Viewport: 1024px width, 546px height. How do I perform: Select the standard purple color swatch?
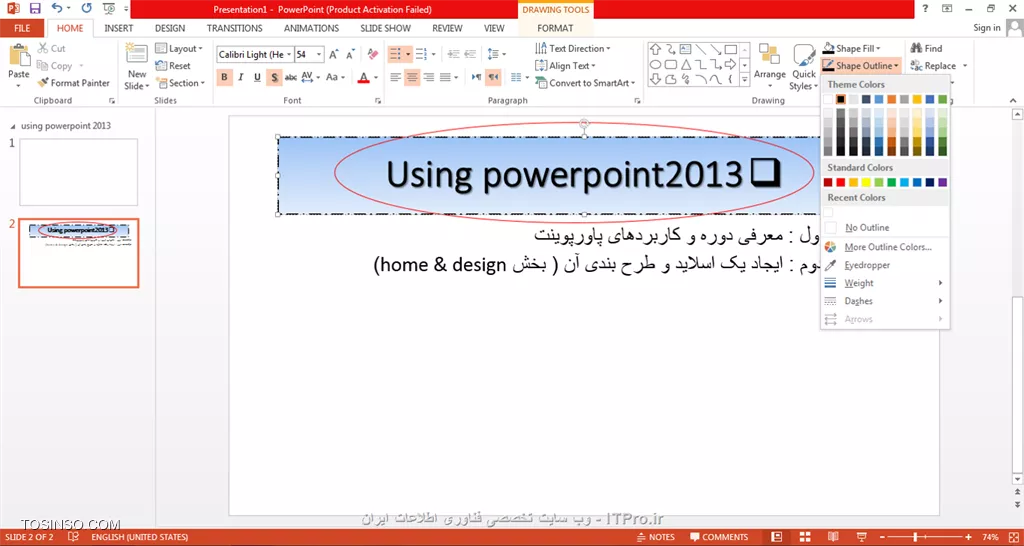point(942,182)
